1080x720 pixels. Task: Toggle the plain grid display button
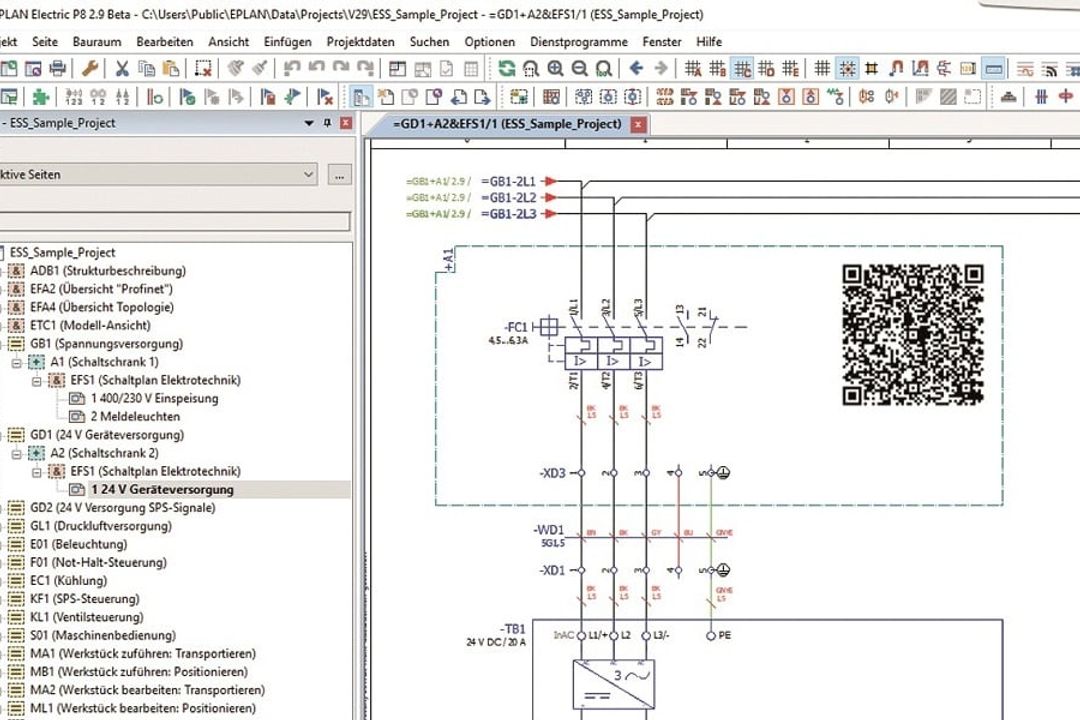(x=823, y=68)
